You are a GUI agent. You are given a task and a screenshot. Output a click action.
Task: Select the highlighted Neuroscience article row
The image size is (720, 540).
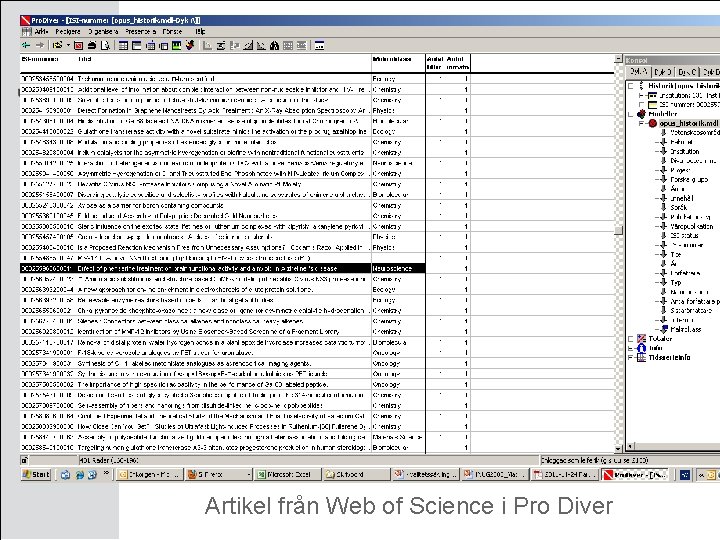pos(222,269)
